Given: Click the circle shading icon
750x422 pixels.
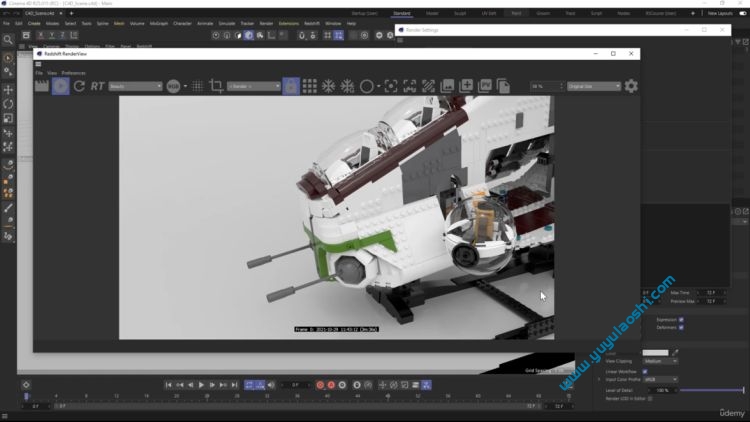Looking at the screenshot, I should click(366, 86).
